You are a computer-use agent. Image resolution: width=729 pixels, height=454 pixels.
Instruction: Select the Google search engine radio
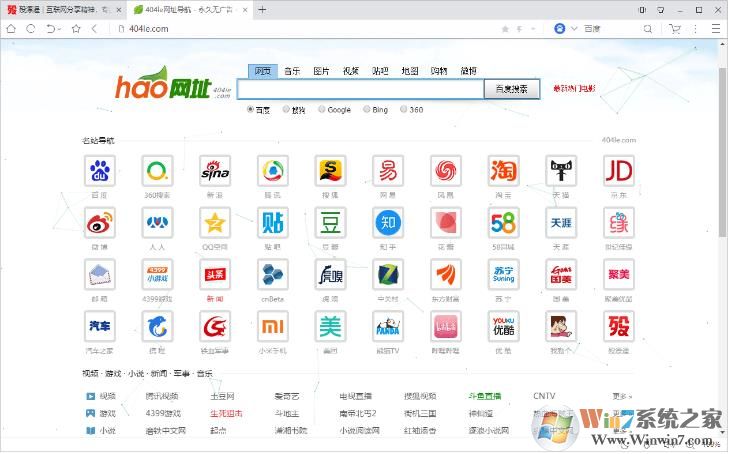click(x=321, y=109)
